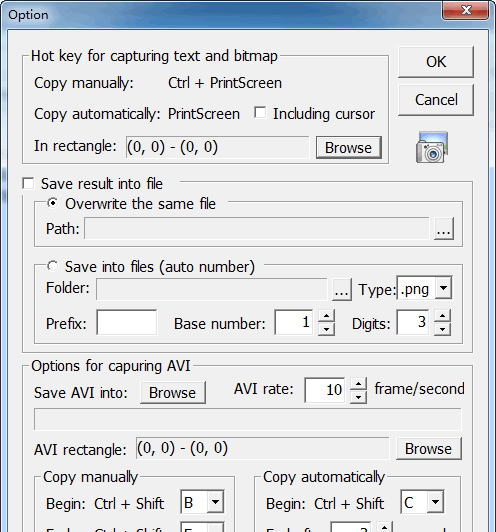Decrease Digits value with down arrow
The width and height of the screenshot is (496, 532).
click(442, 329)
